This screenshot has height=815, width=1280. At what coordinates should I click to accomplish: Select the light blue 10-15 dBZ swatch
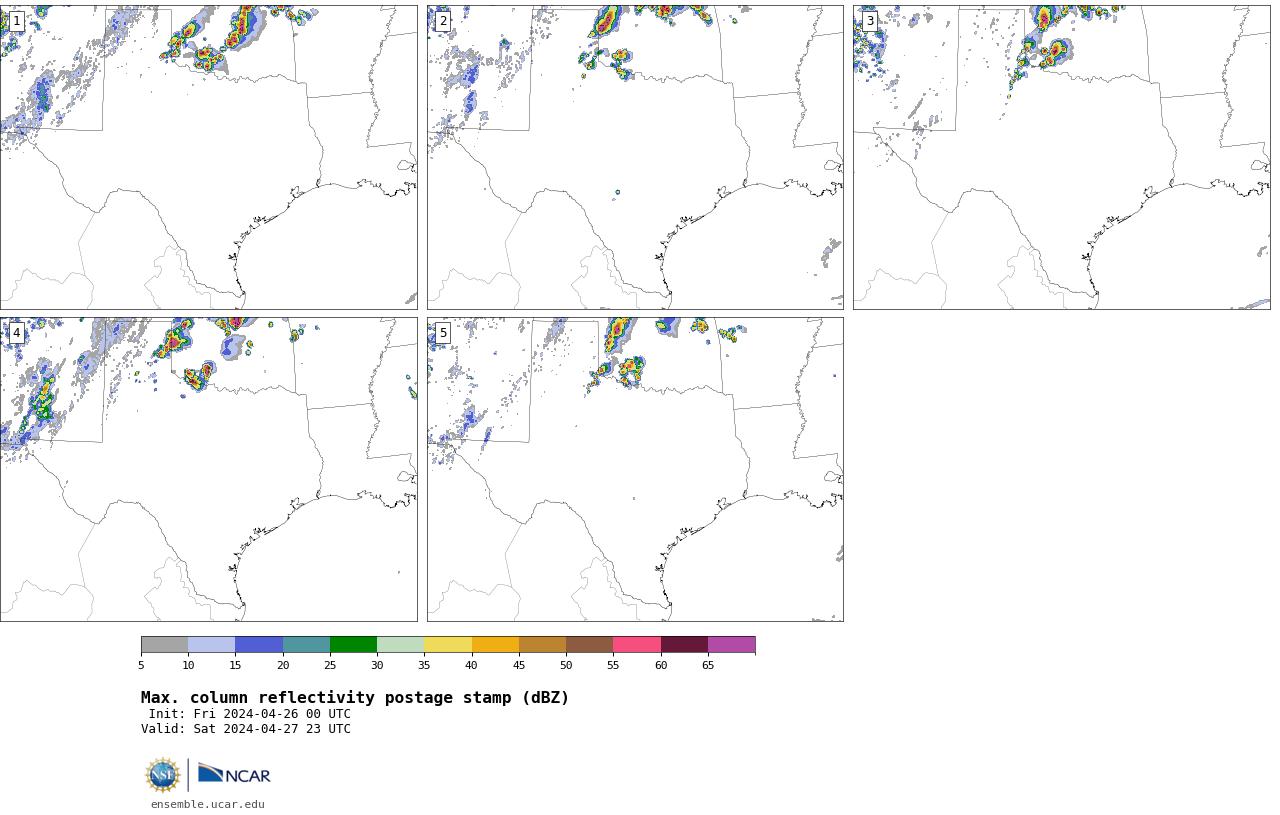click(x=211, y=644)
